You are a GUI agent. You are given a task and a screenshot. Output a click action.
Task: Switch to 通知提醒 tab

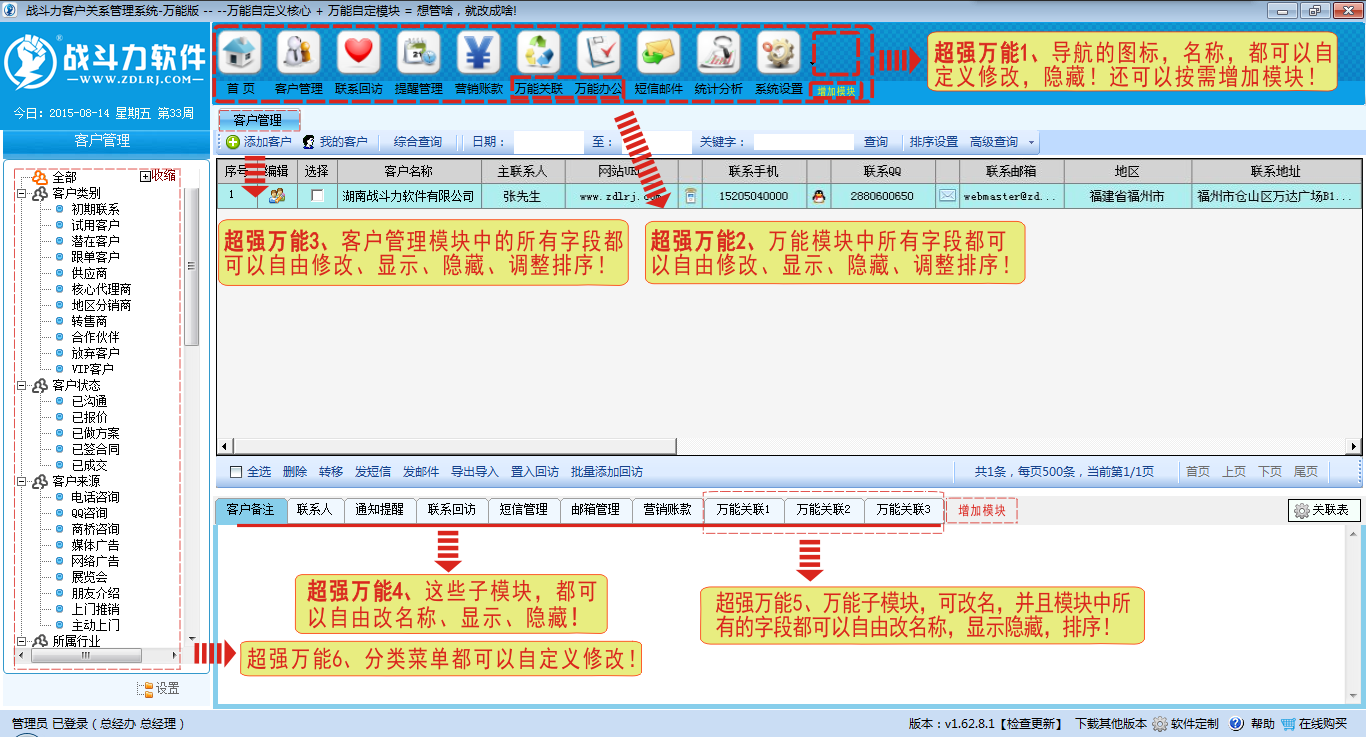tap(380, 510)
